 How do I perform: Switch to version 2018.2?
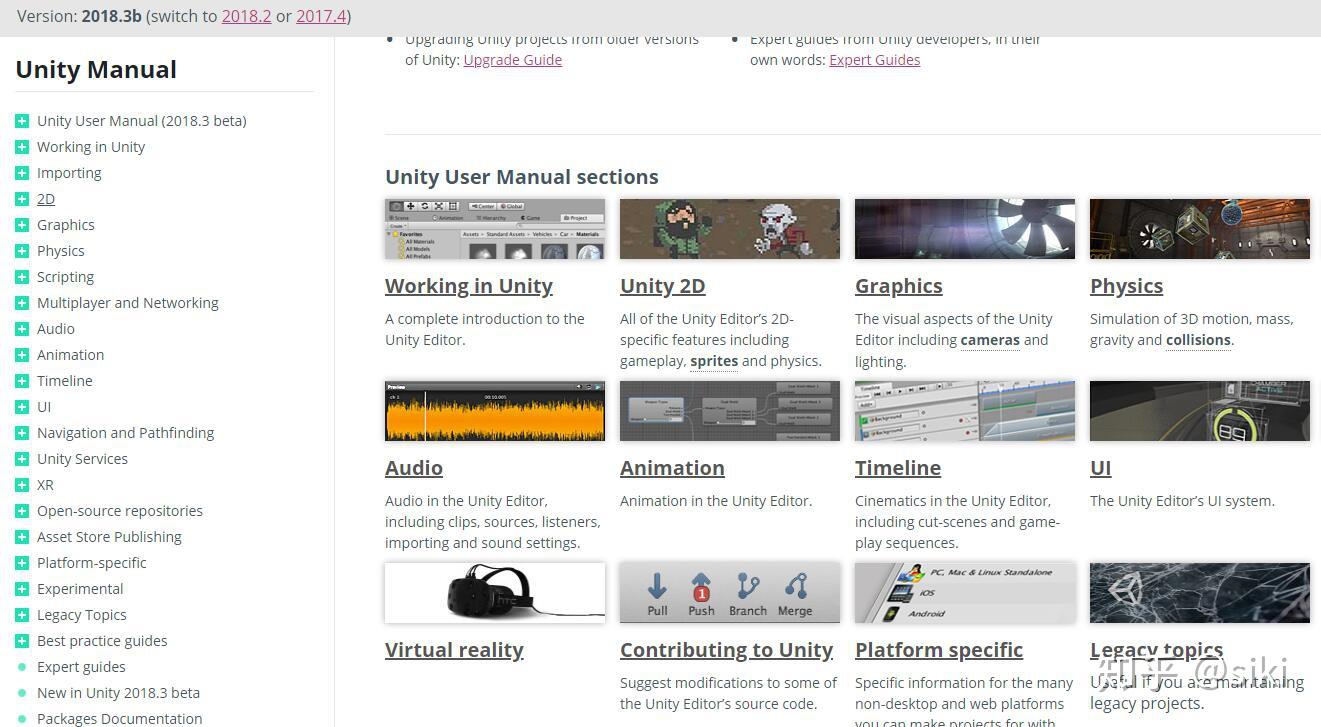point(246,16)
